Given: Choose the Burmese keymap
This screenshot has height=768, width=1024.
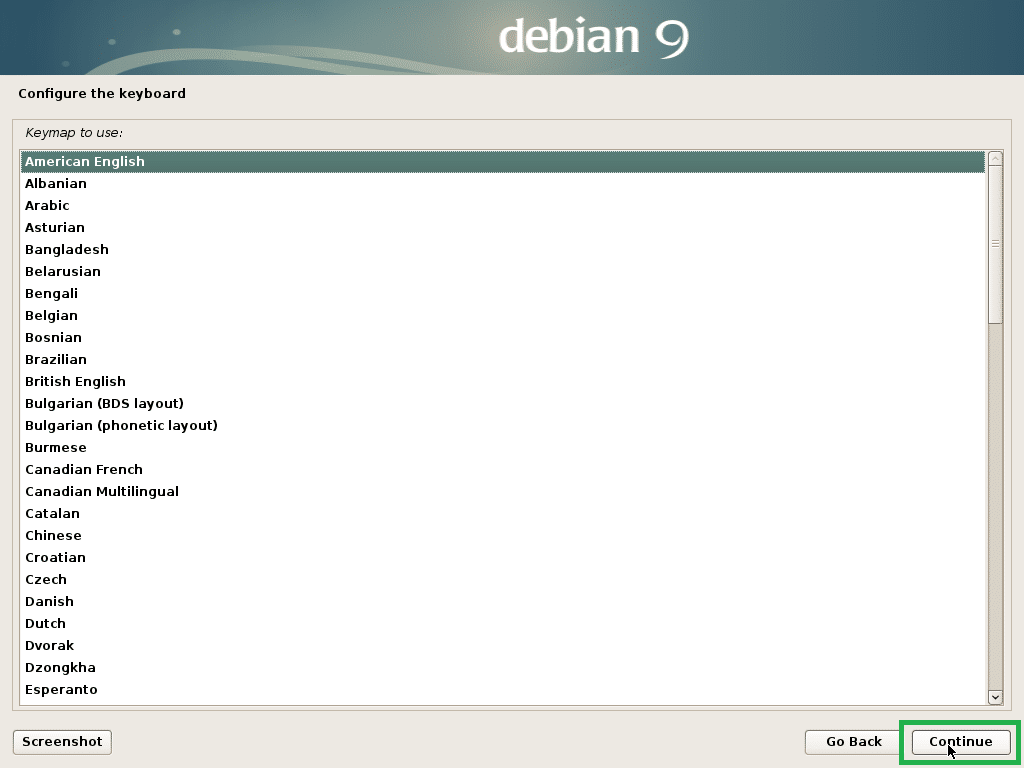Looking at the screenshot, I should click(502, 447).
